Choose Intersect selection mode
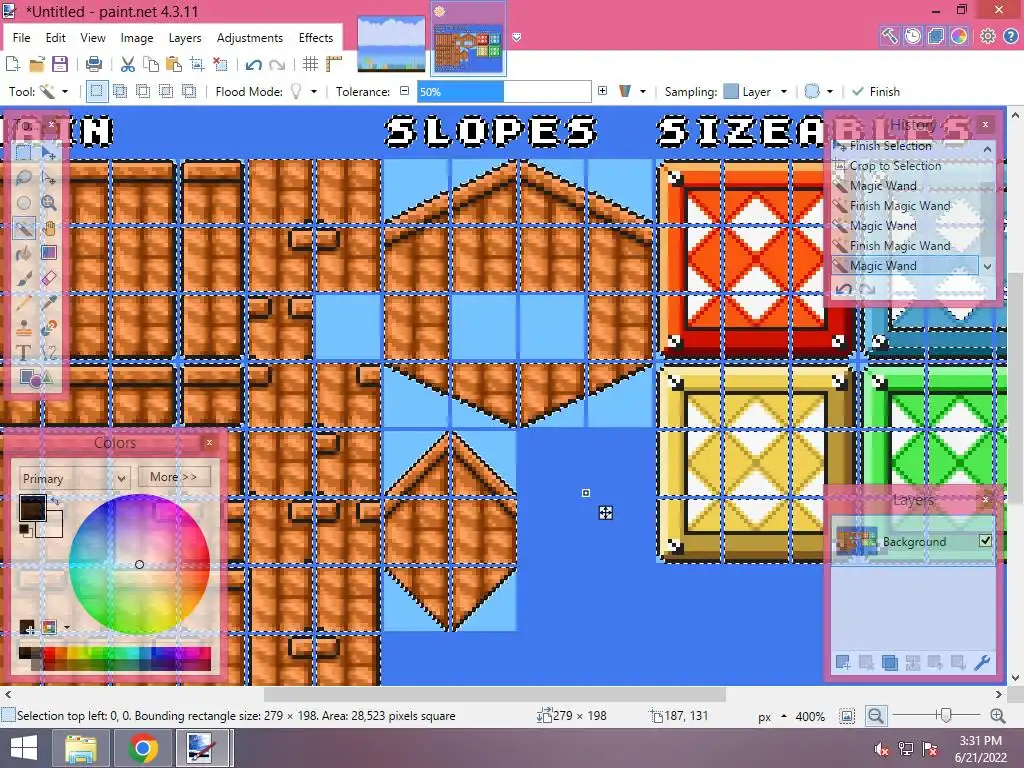This screenshot has width=1024, height=768. (x=166, y=91)
